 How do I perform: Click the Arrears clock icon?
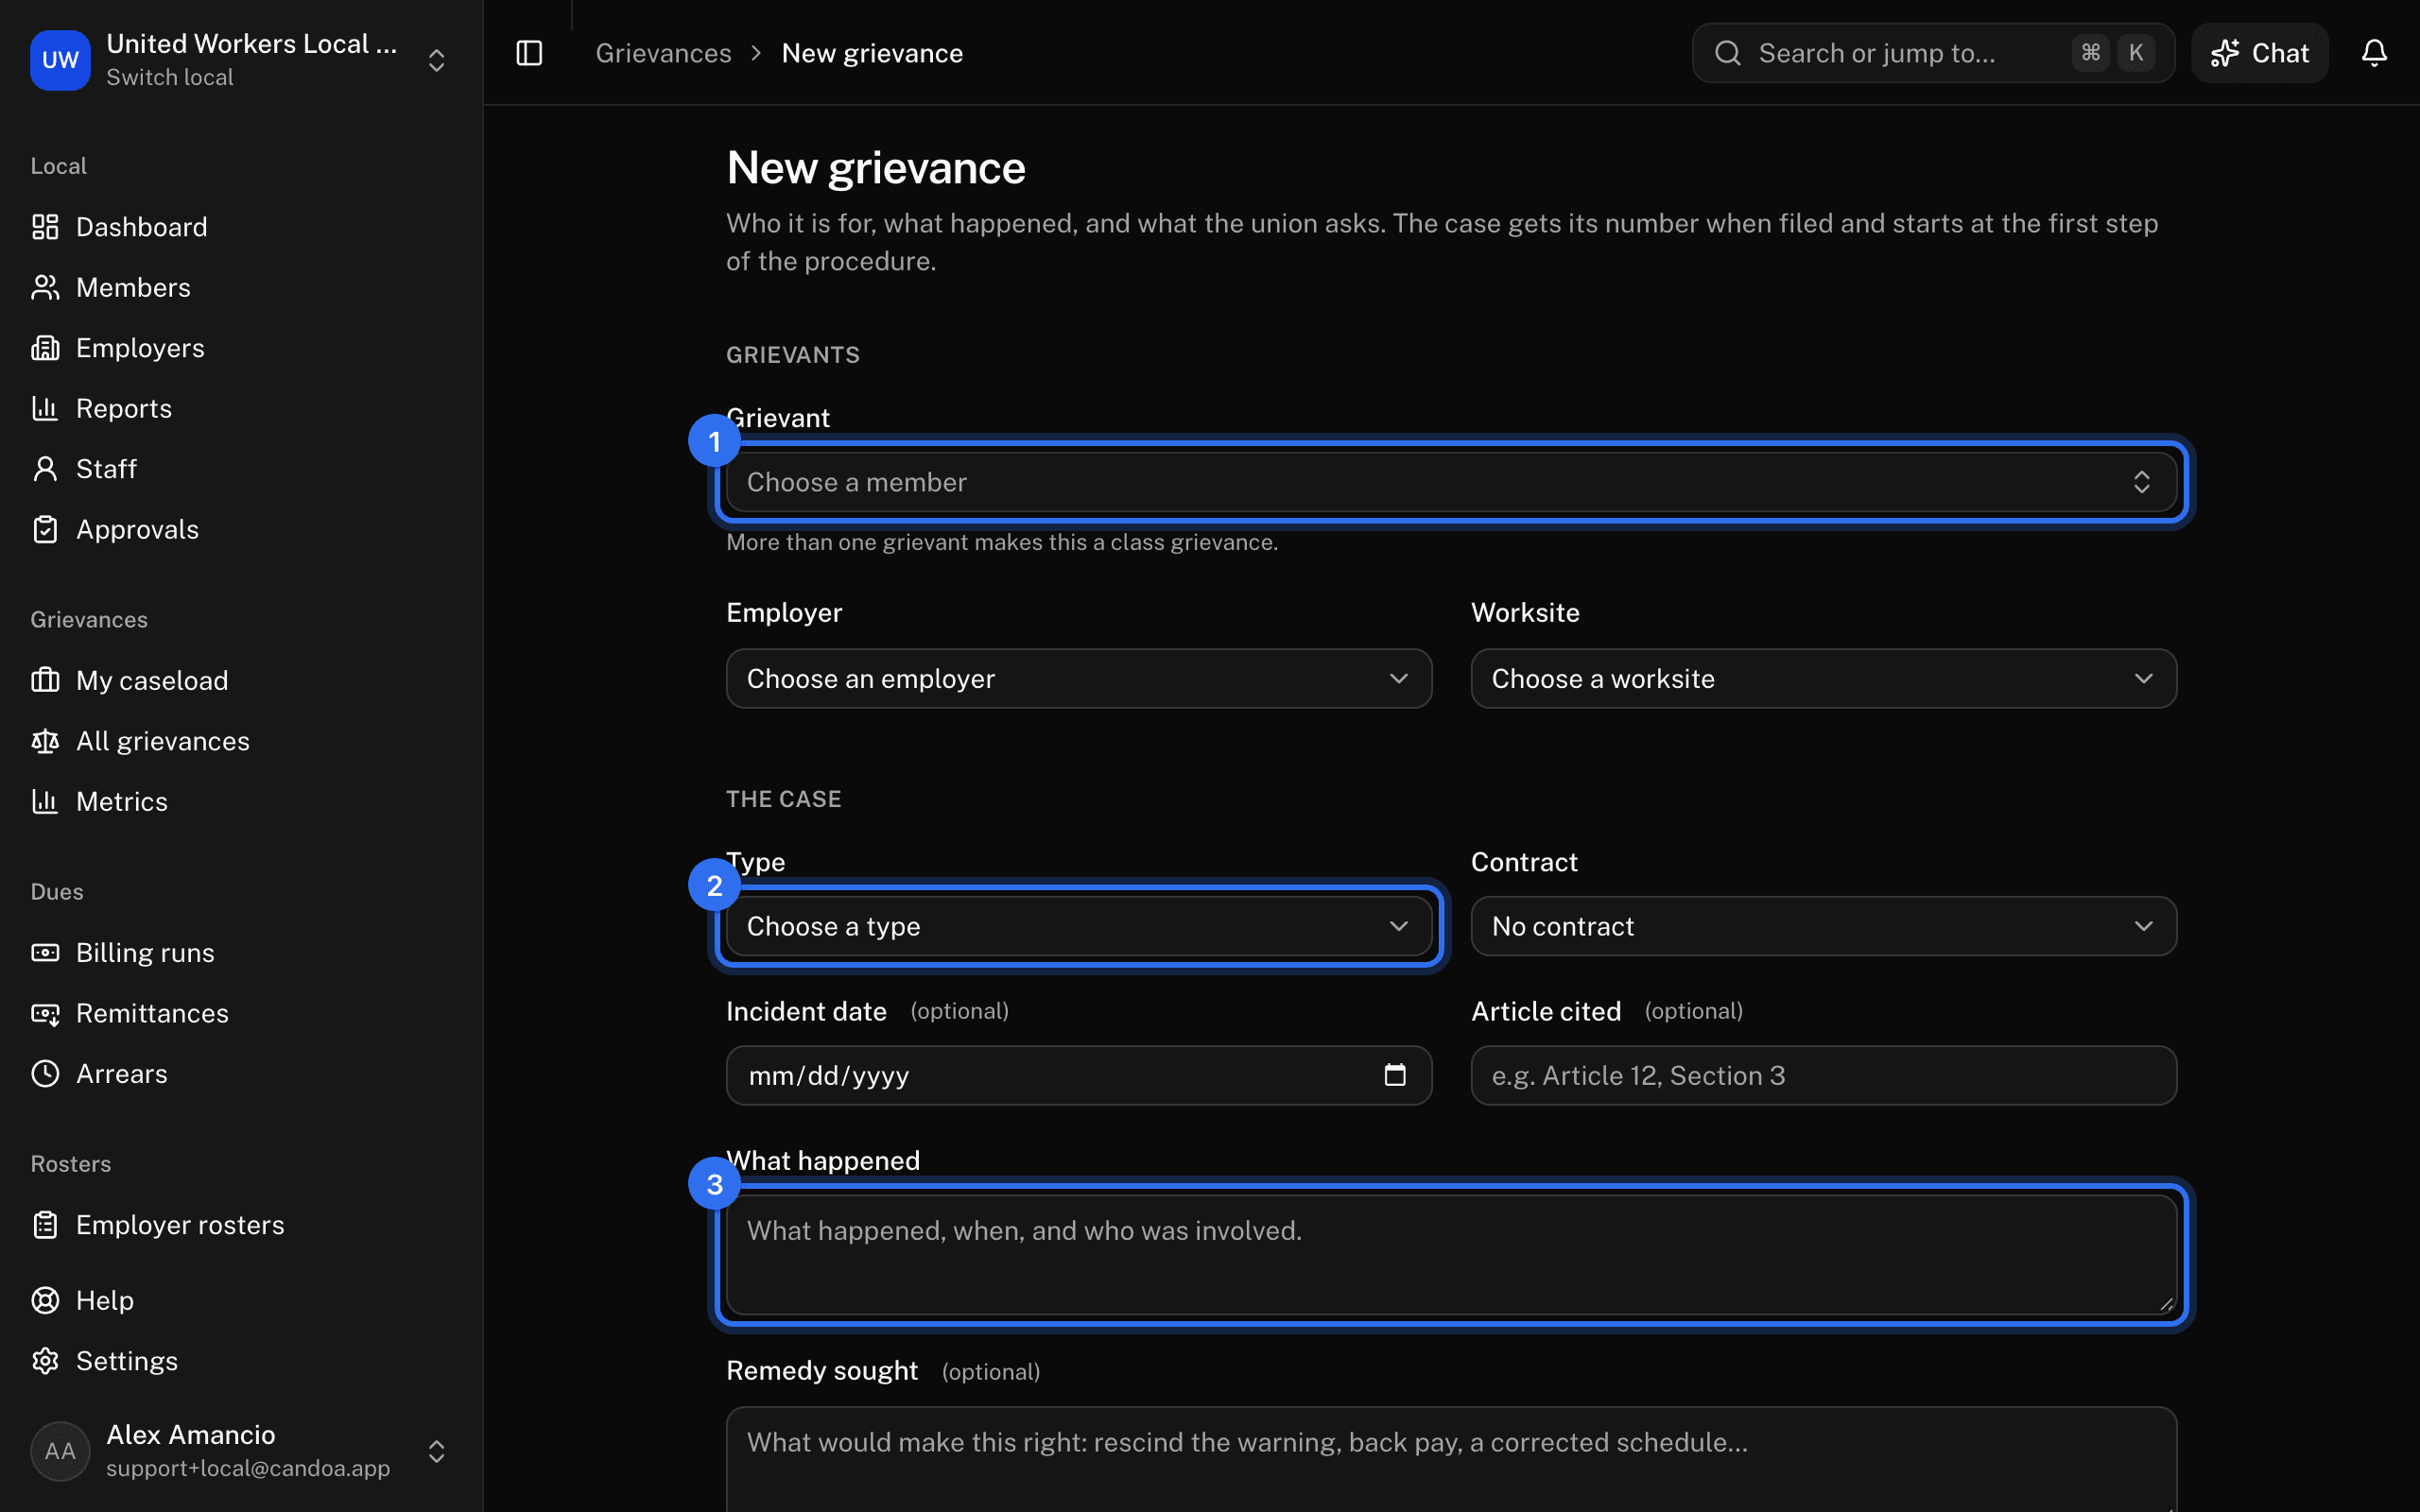pyautogui.click(x=45, y=1074)
